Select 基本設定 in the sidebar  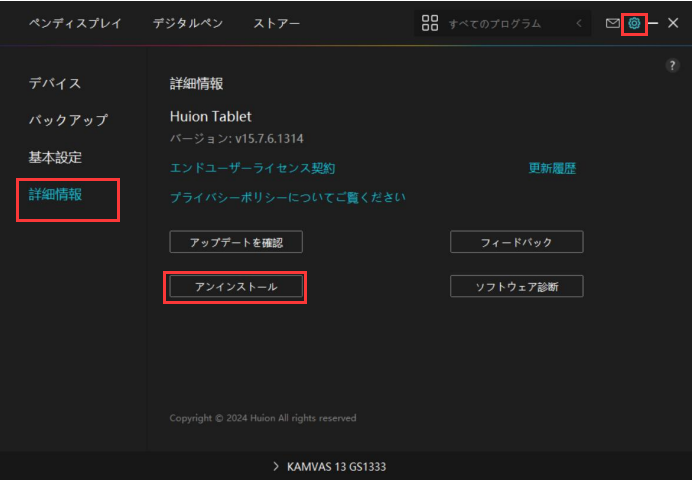point(55,157)
